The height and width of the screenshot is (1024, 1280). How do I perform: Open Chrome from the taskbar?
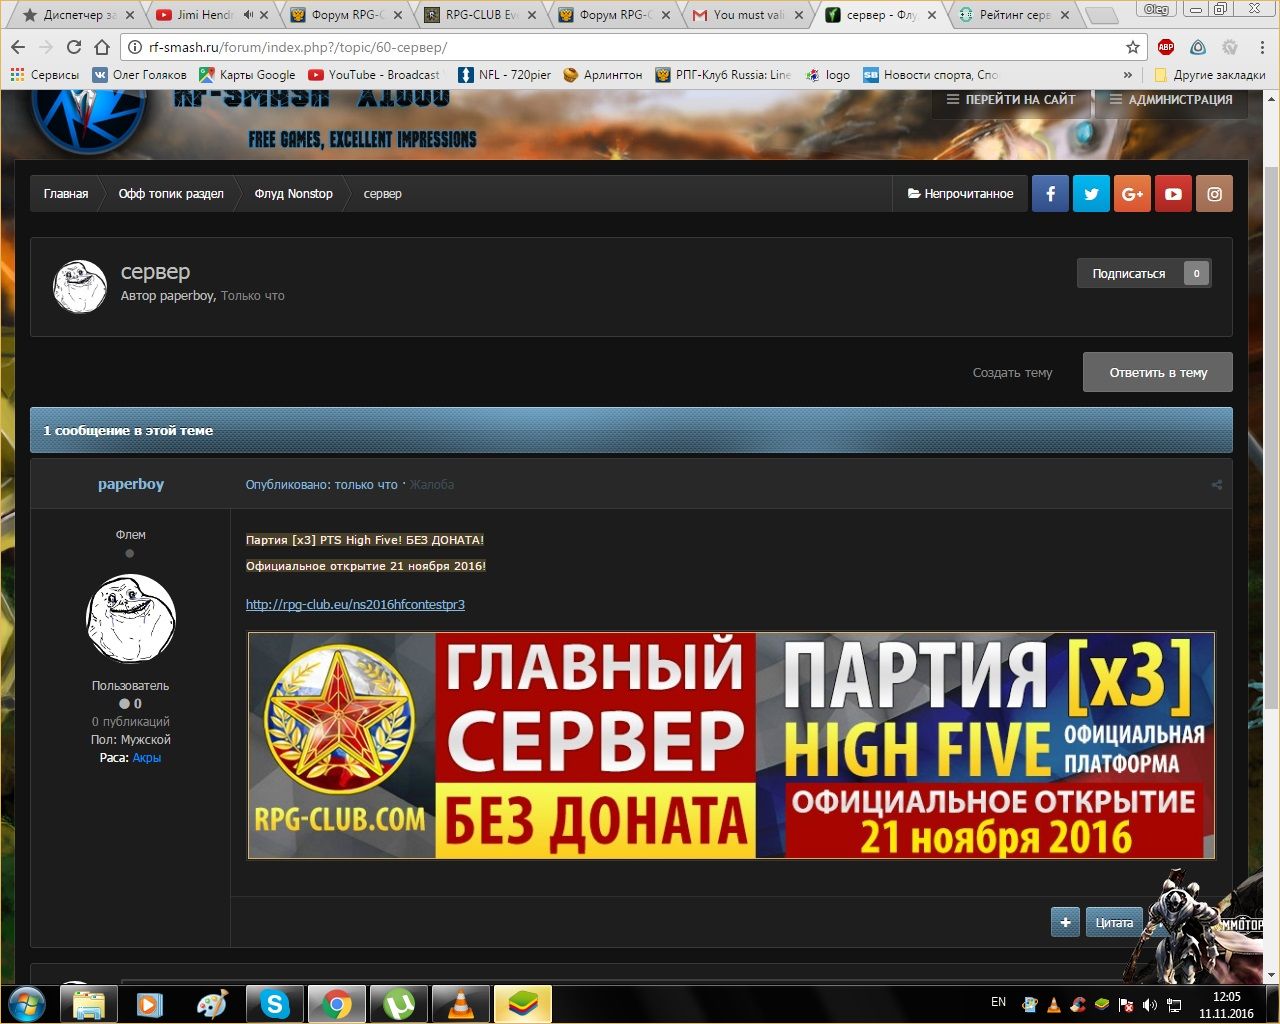pyautogui.click(x=337, y=1004)
